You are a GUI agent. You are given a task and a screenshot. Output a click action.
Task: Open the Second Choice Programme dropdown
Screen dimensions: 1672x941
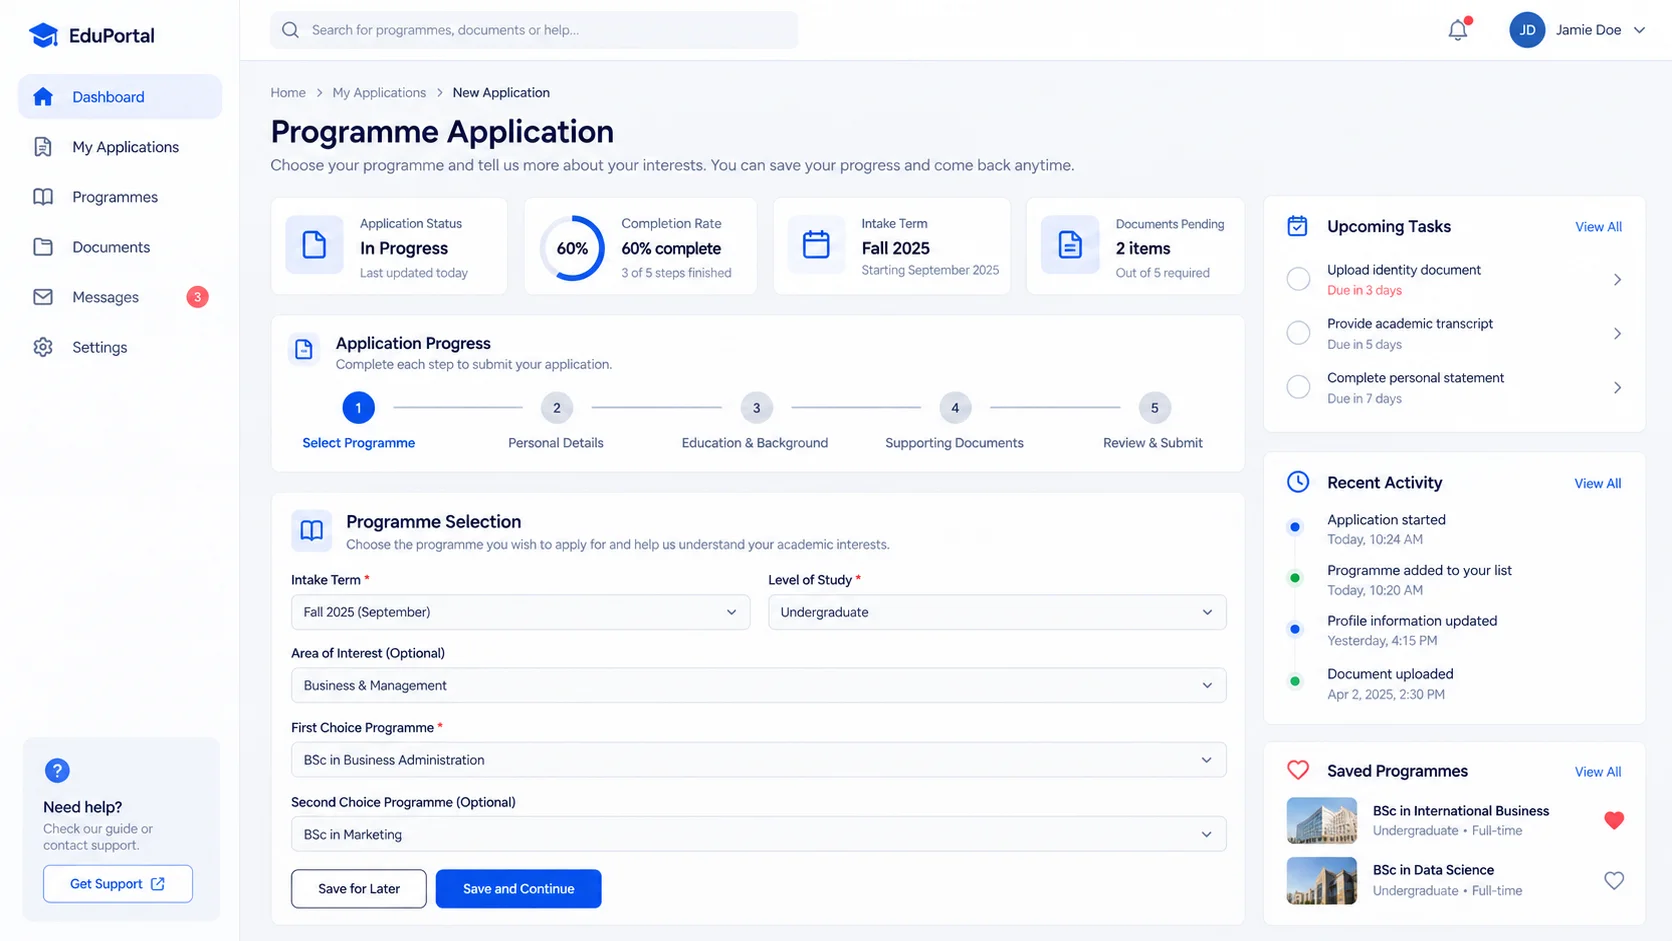[759, 834]
